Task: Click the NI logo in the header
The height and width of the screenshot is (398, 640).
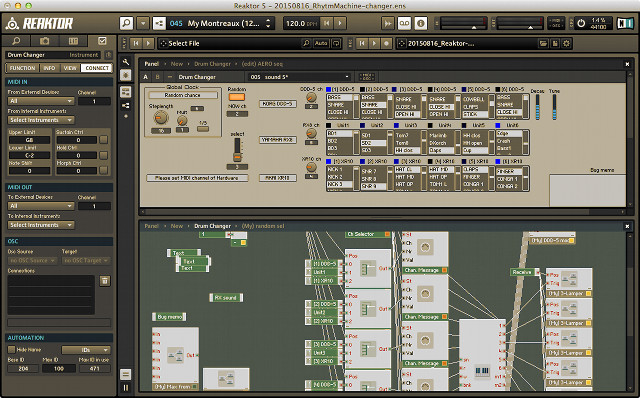Action: click(625, 23)
